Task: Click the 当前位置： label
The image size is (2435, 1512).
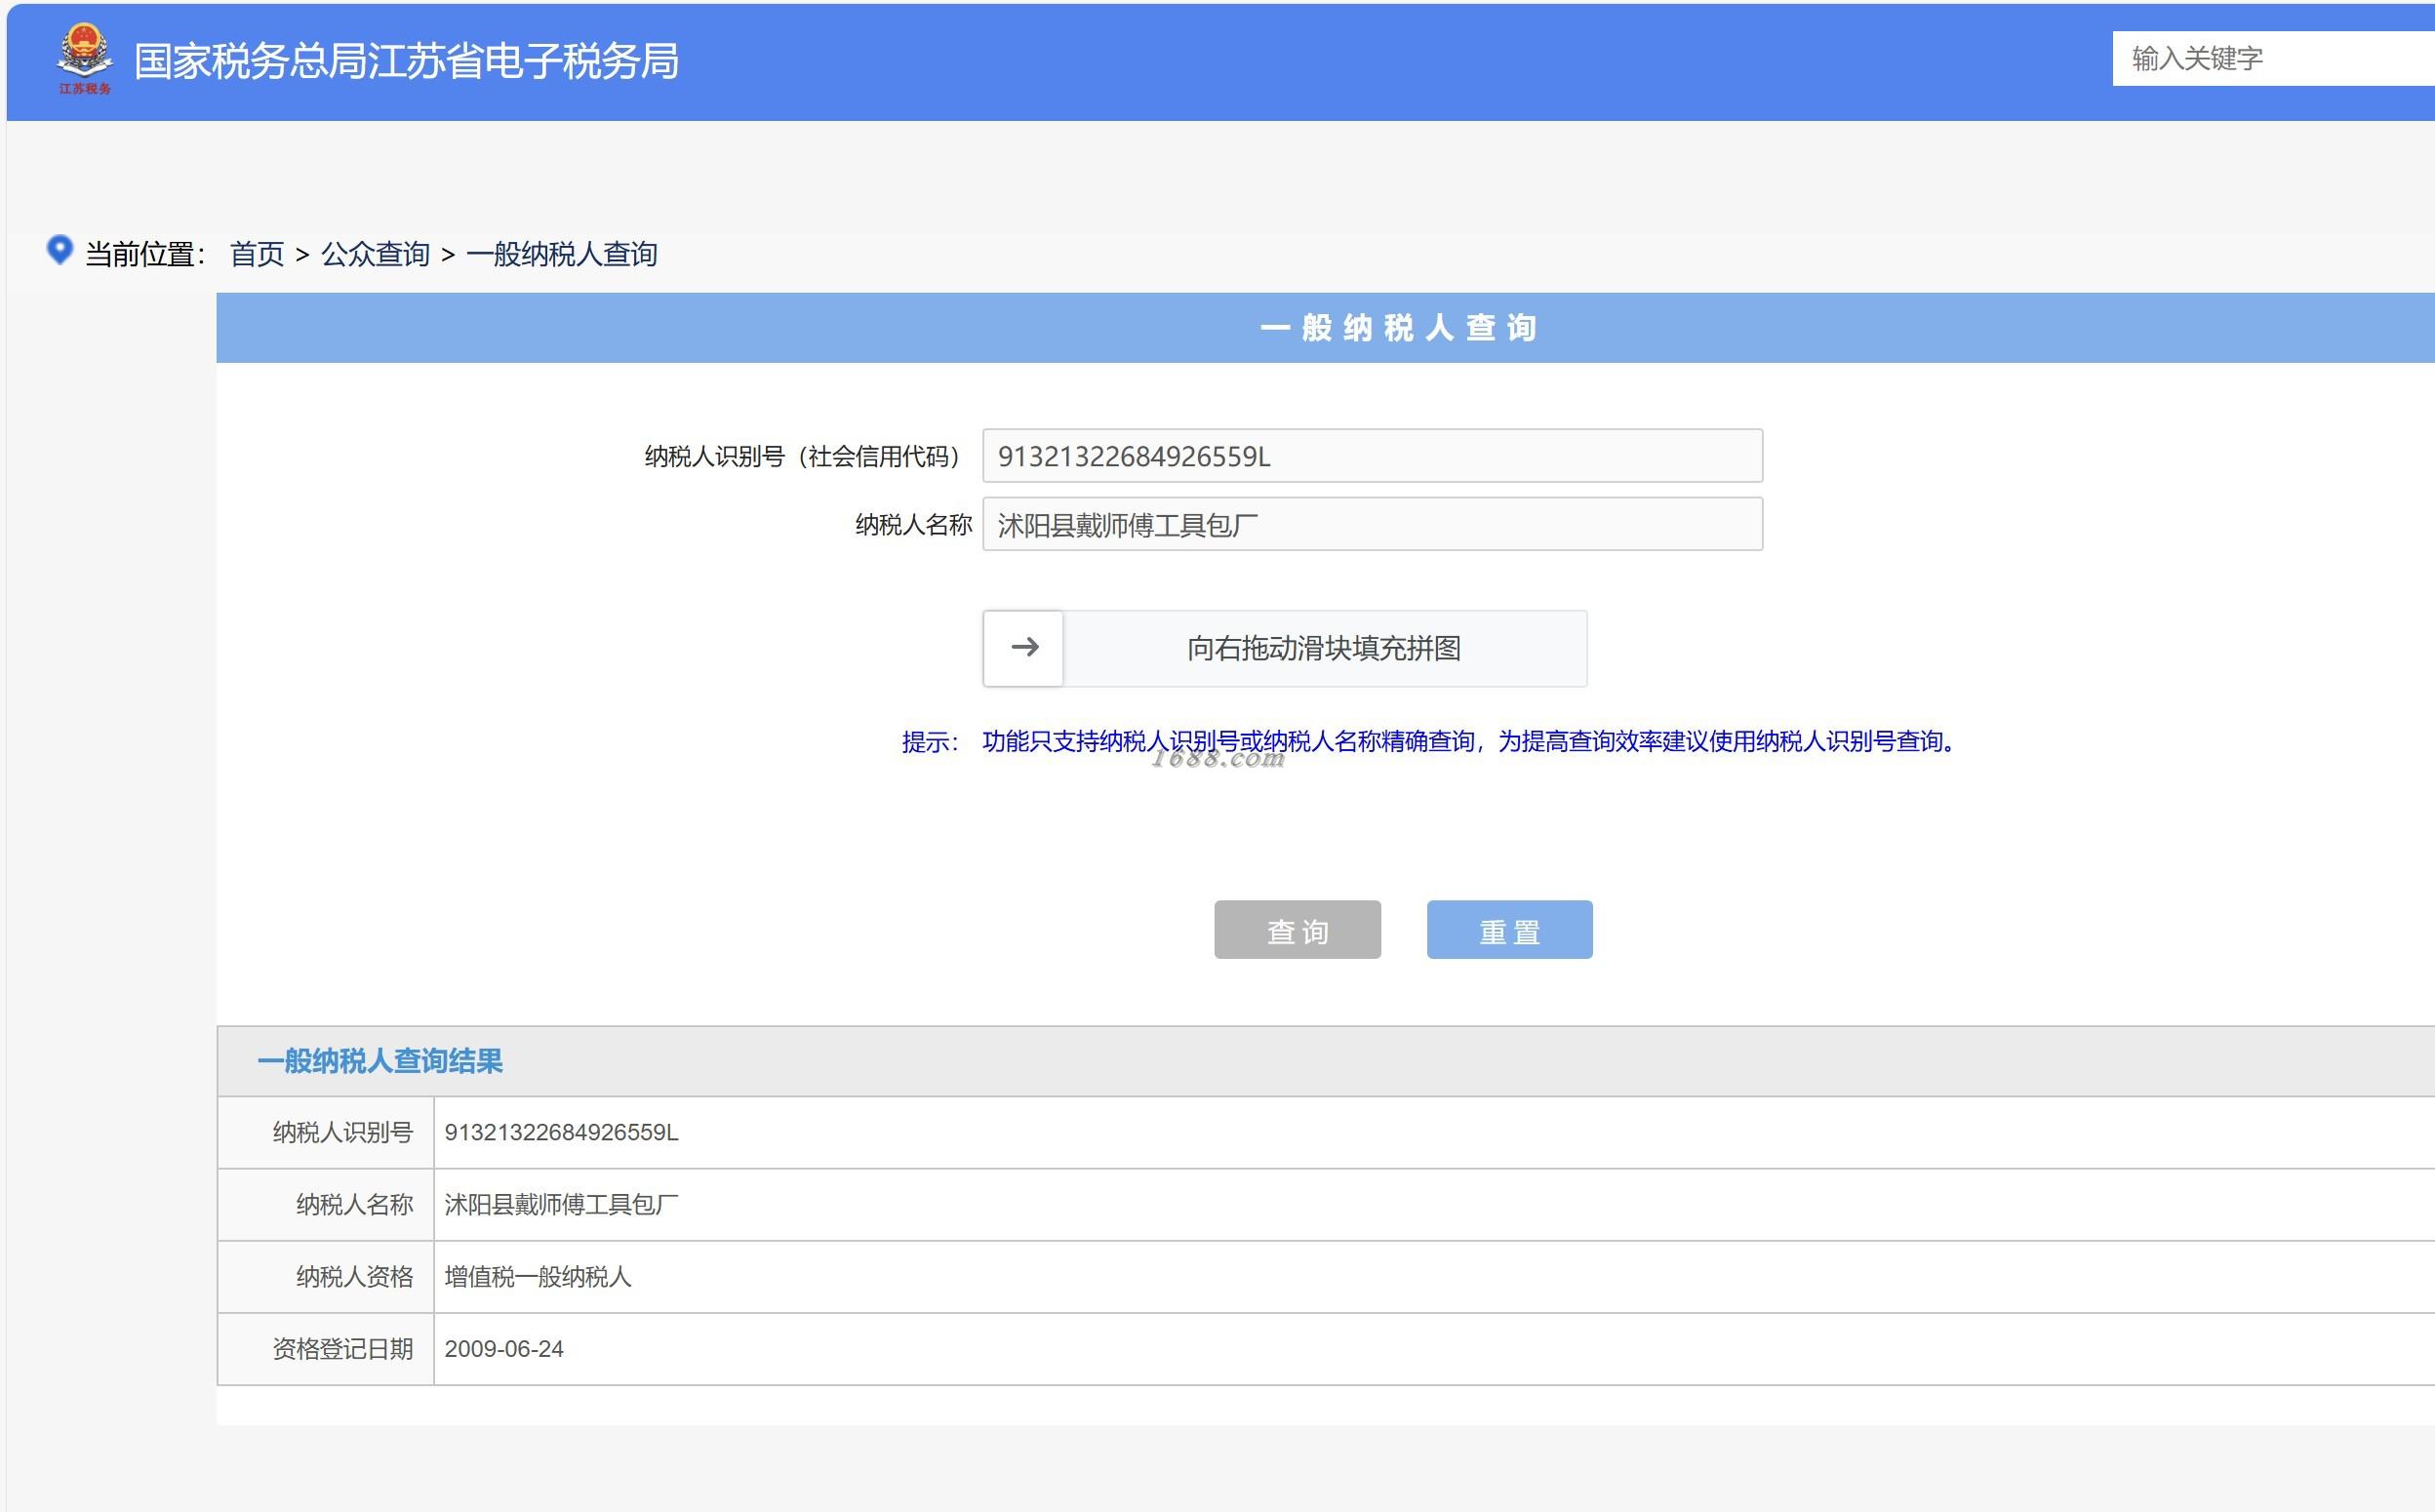Action: tap(145, 254)
